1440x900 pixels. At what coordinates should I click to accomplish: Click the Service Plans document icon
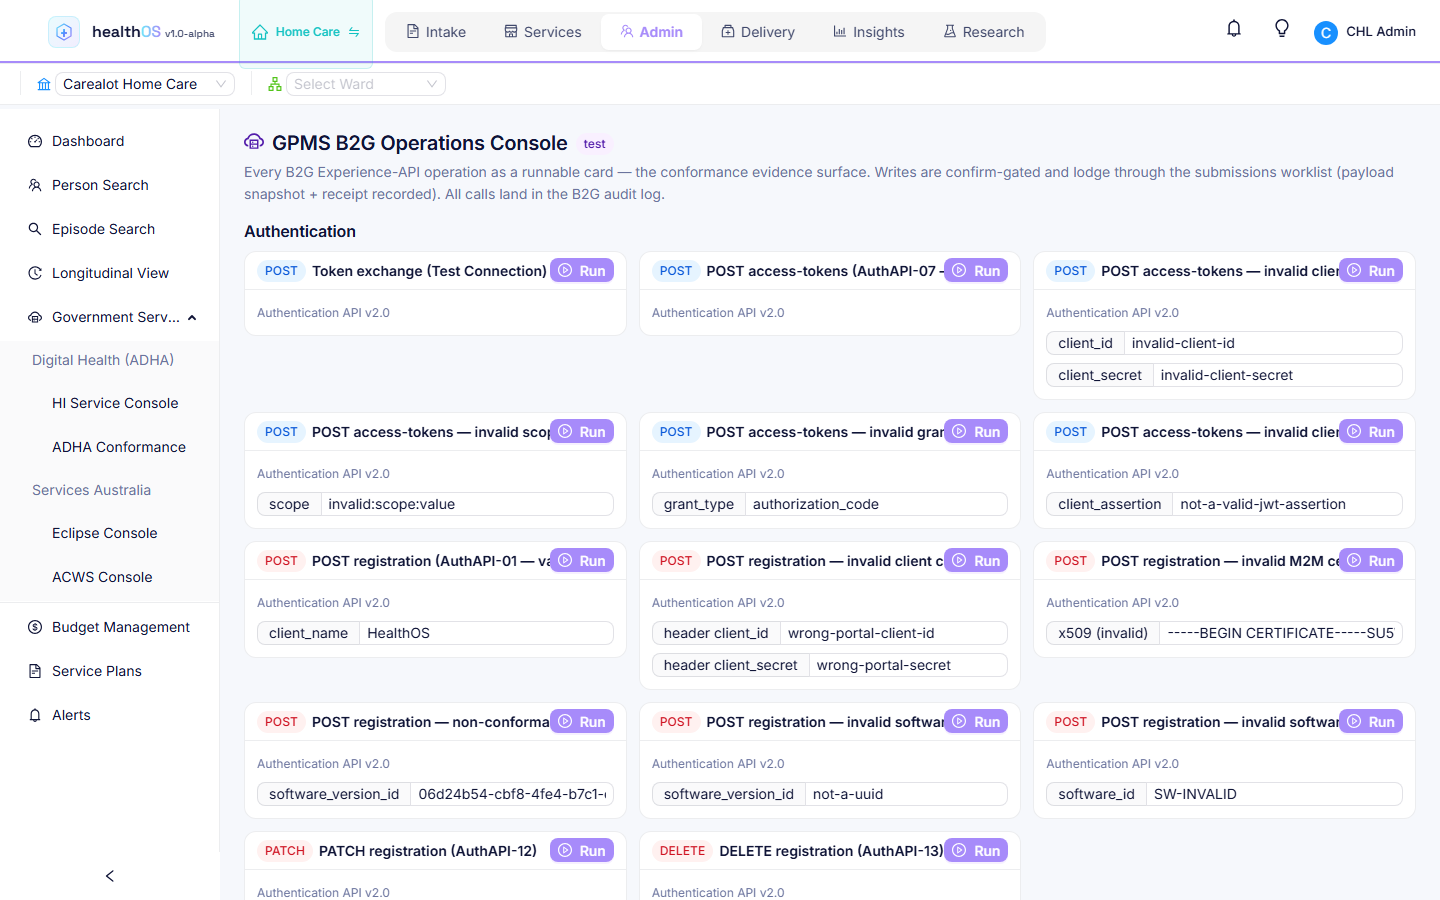tap(35, 671)
